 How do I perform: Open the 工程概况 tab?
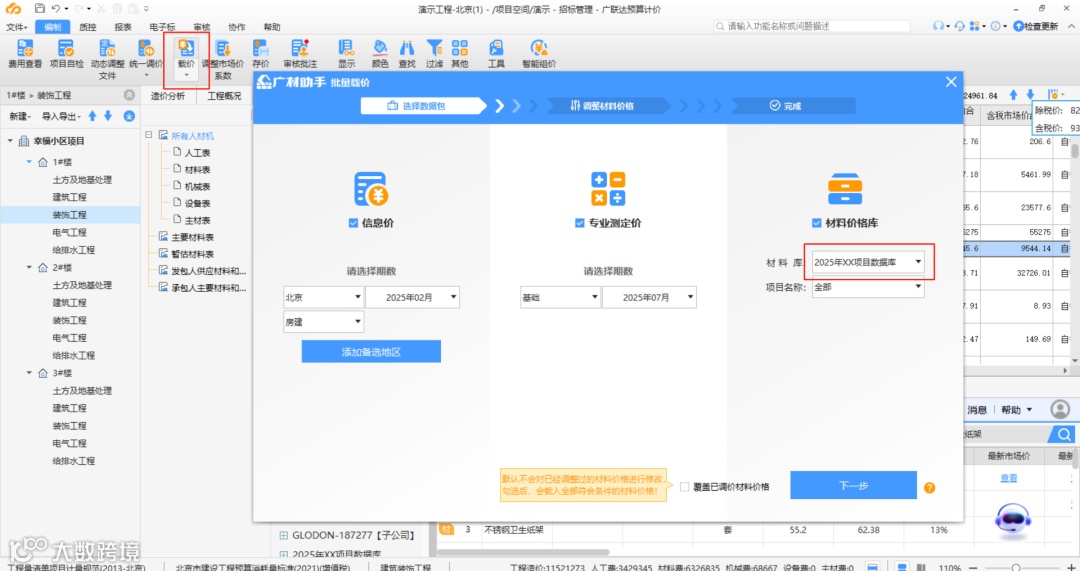[225, 96]
